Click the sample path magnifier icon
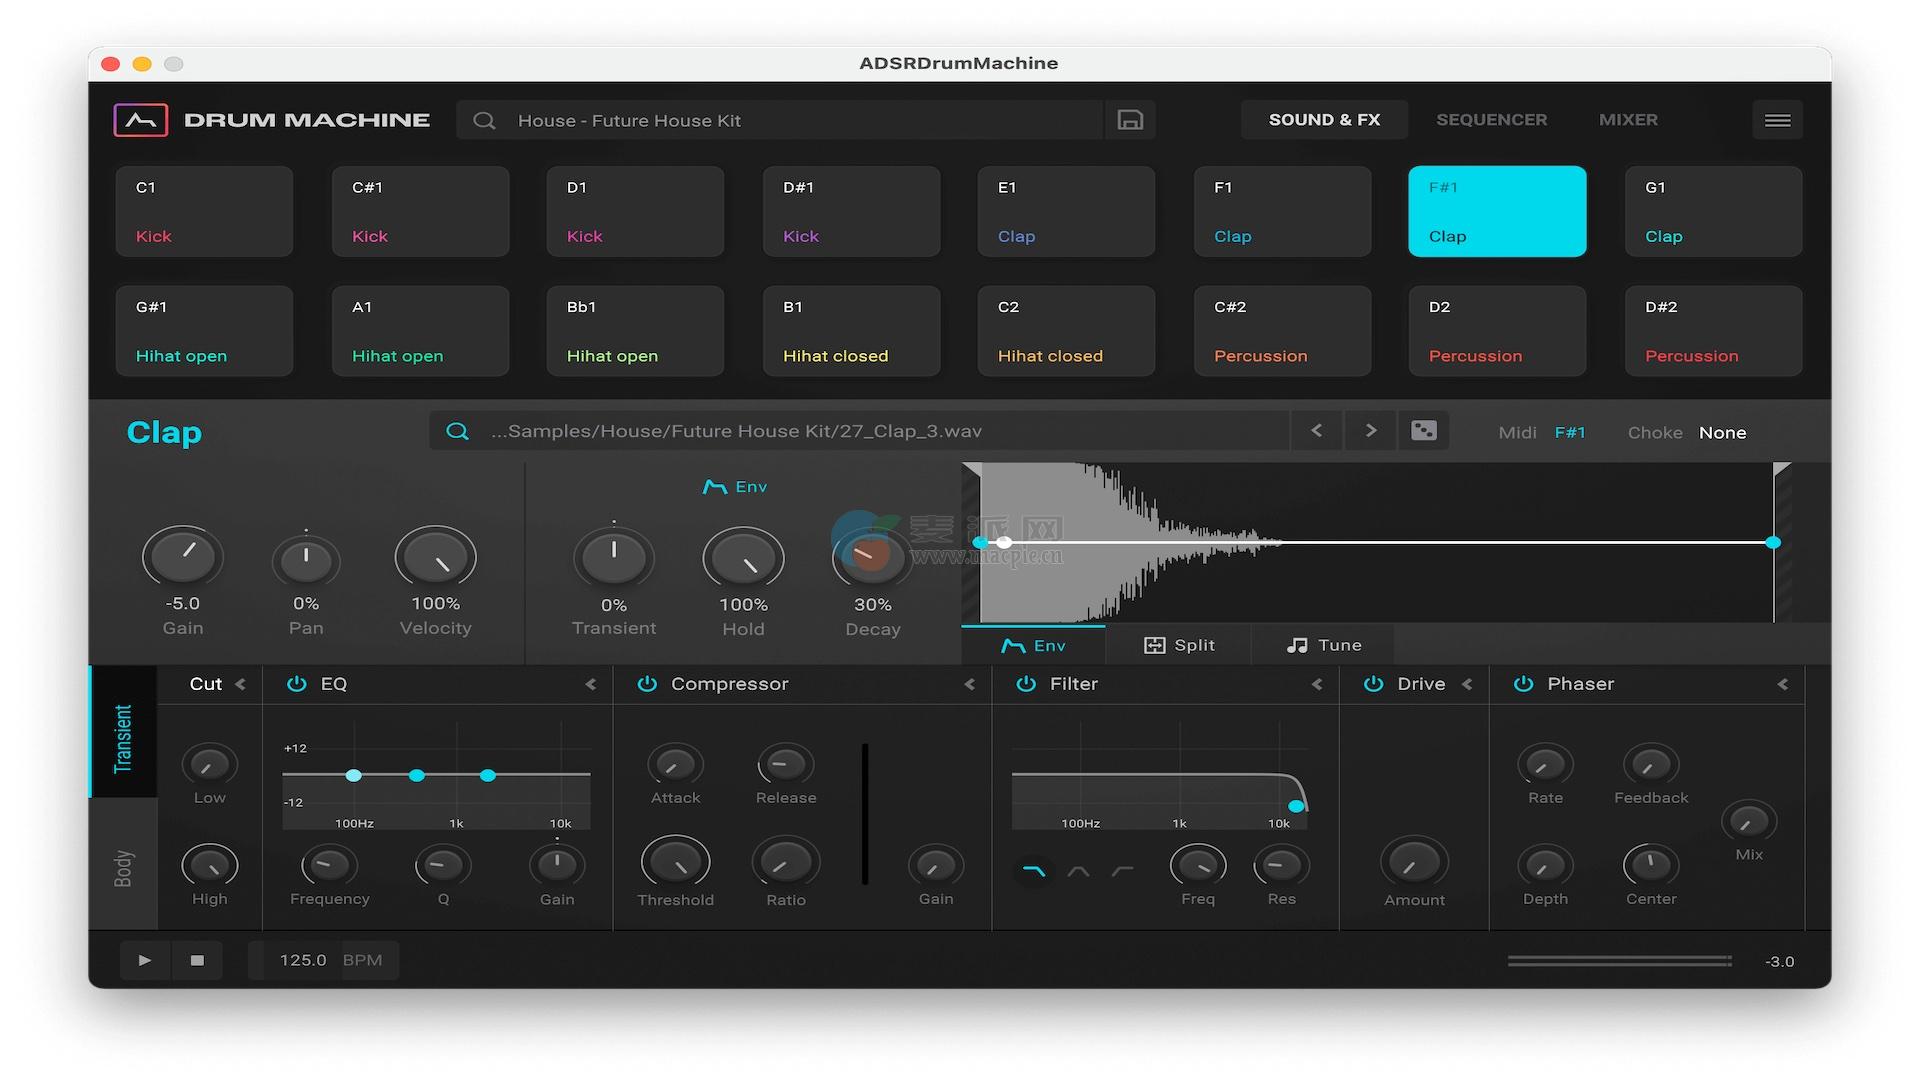Viewport: 1920px width, 1080px height. coord(457,431)
